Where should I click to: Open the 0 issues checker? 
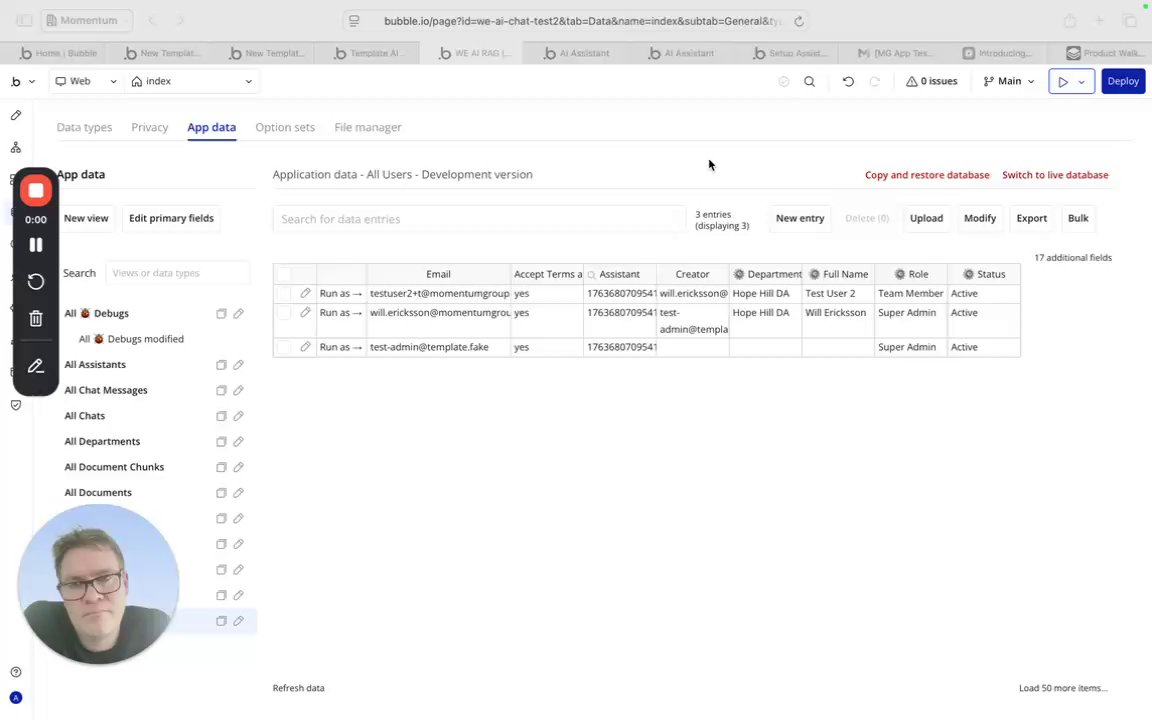tap(932, 82)
